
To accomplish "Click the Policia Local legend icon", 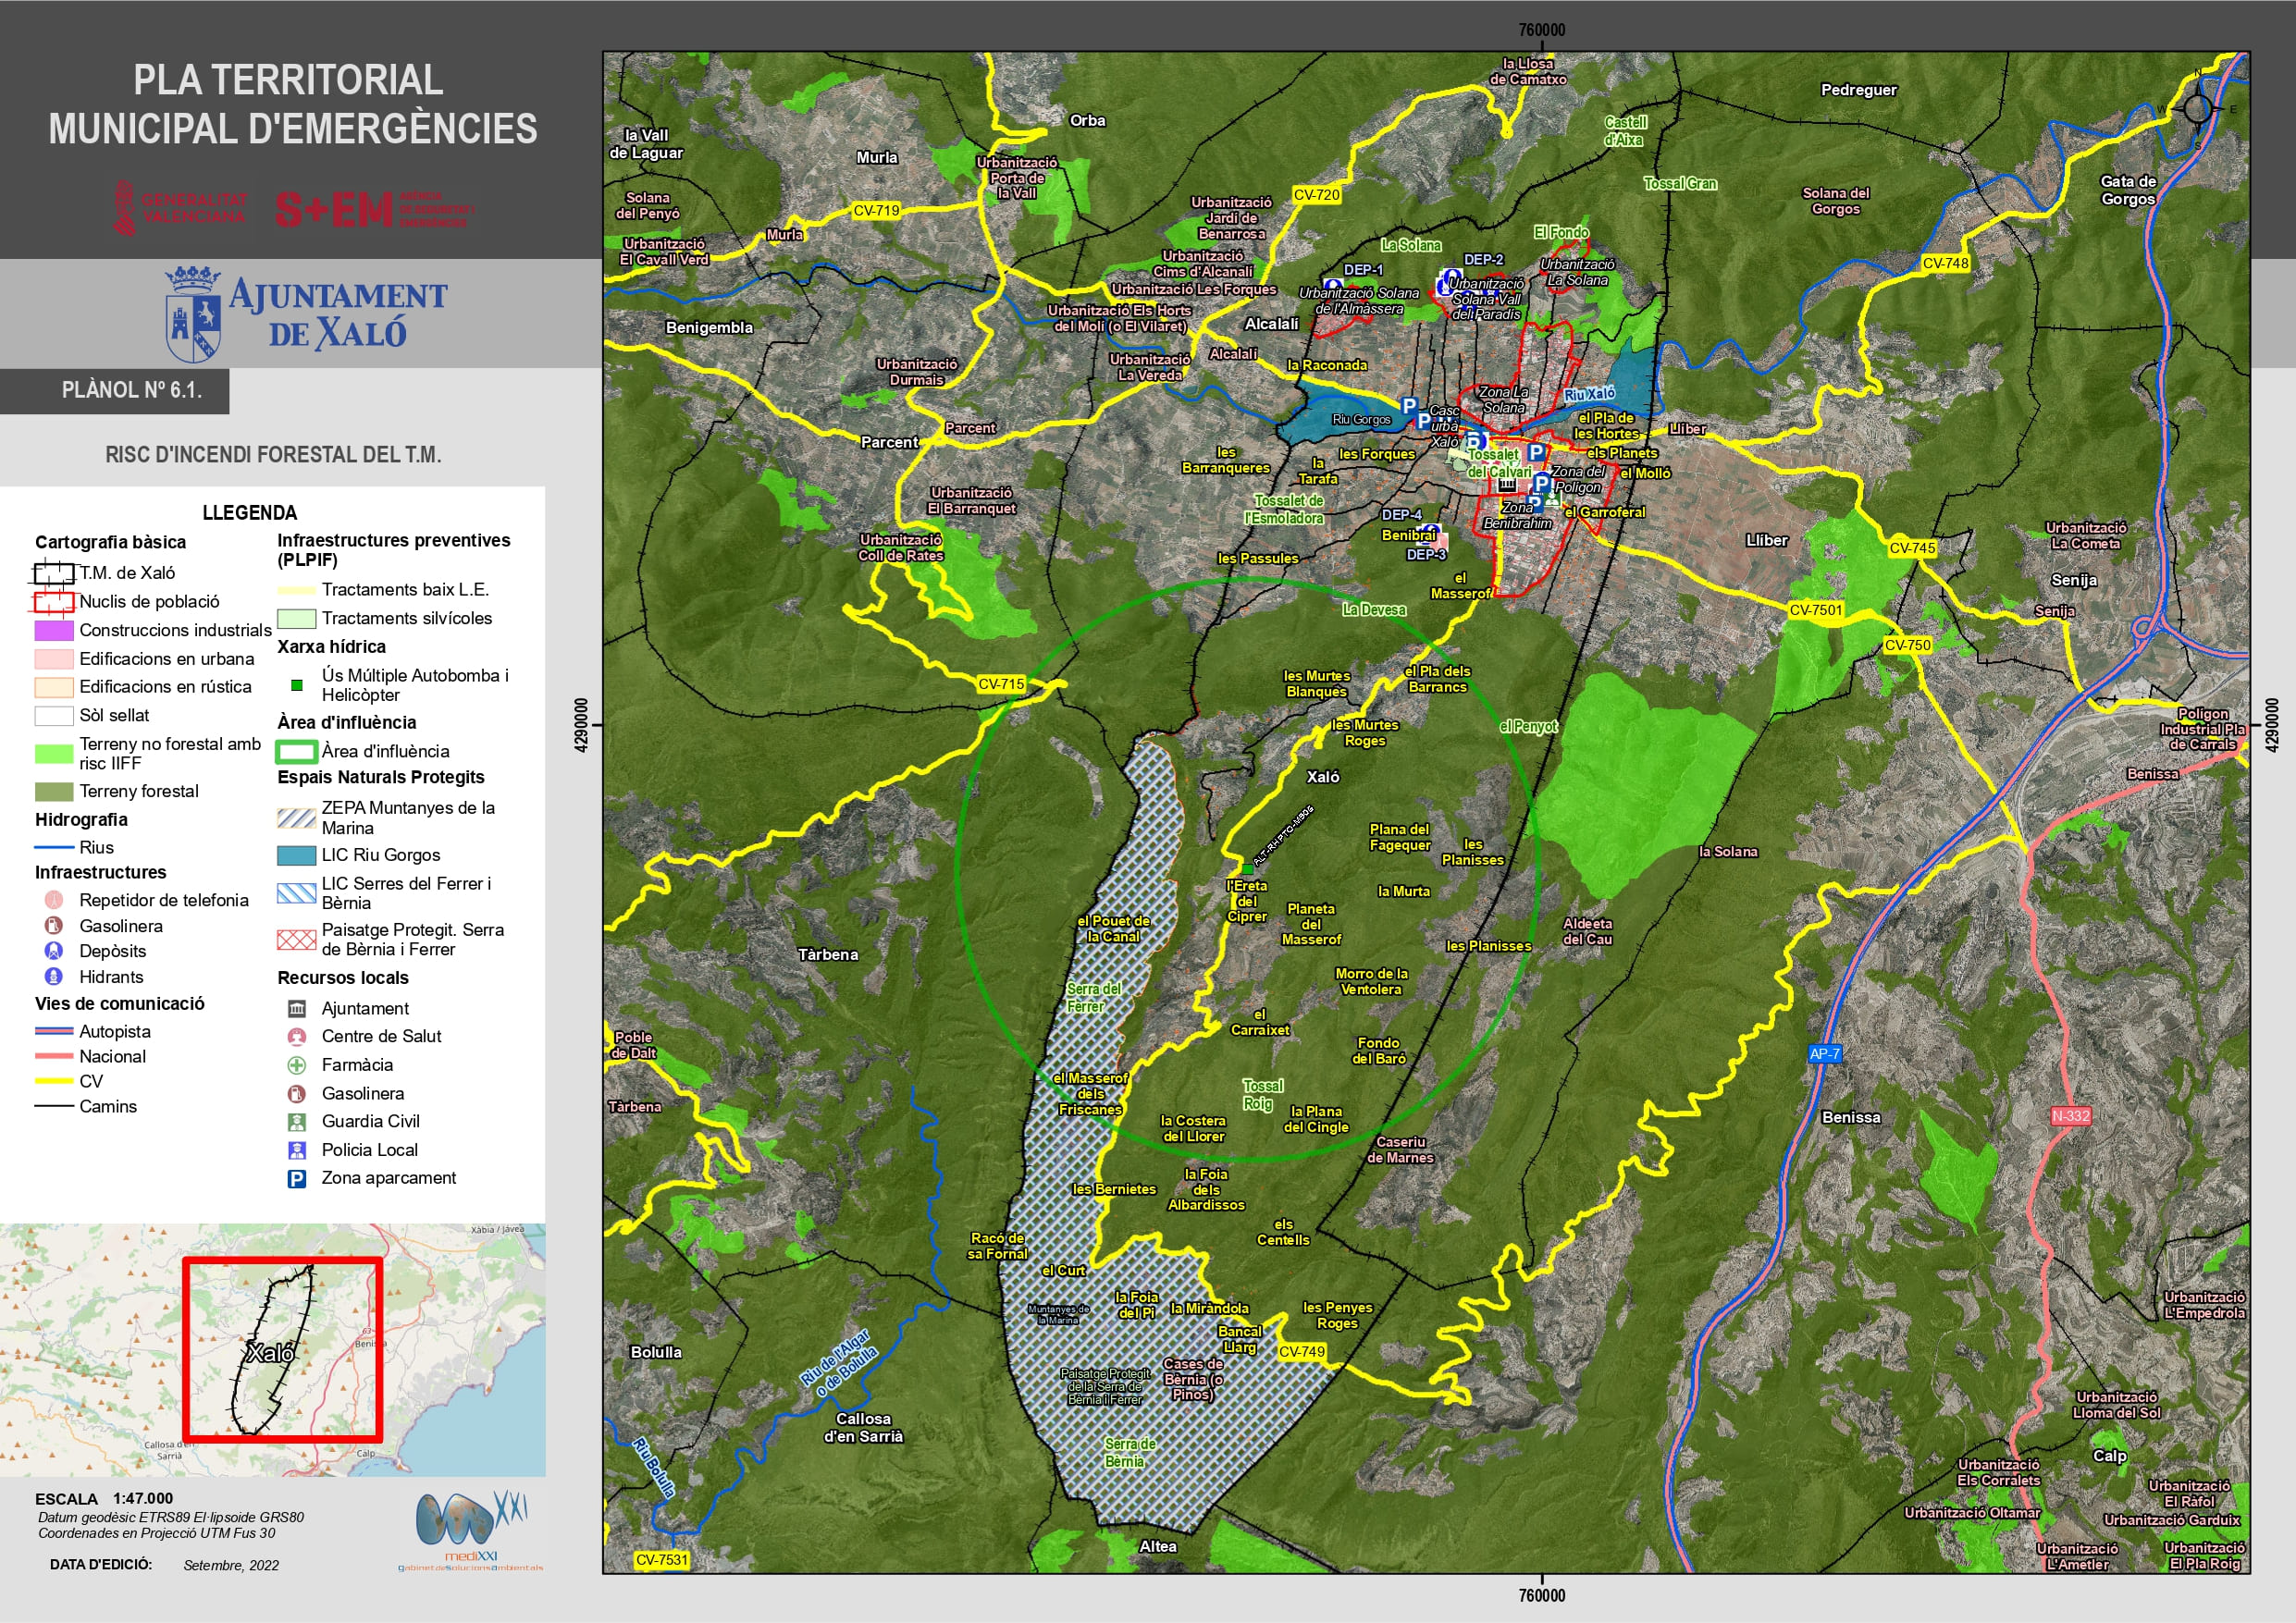I will pos(297,1150).
